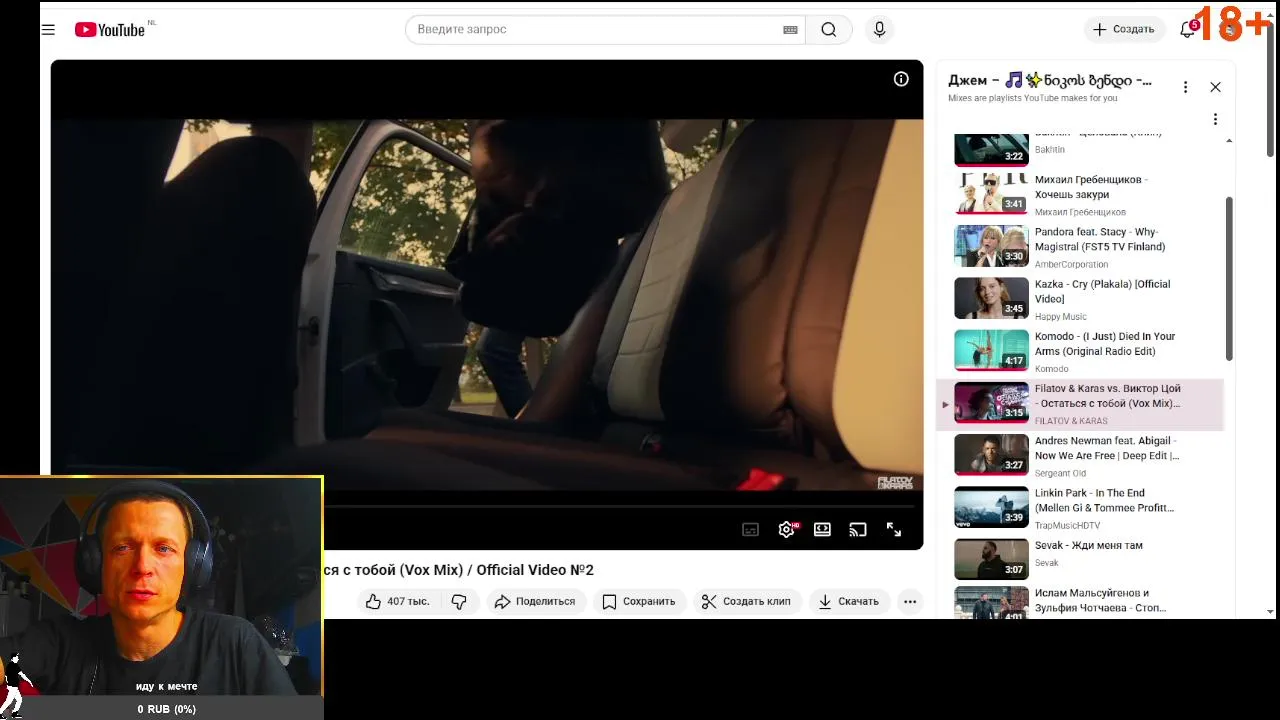The width and height of the screenshot is (1280, 720).
Task: Open Ислам Мальсуйгенов и Зульфия Чотчаева video
Action: pos(1080,603)
